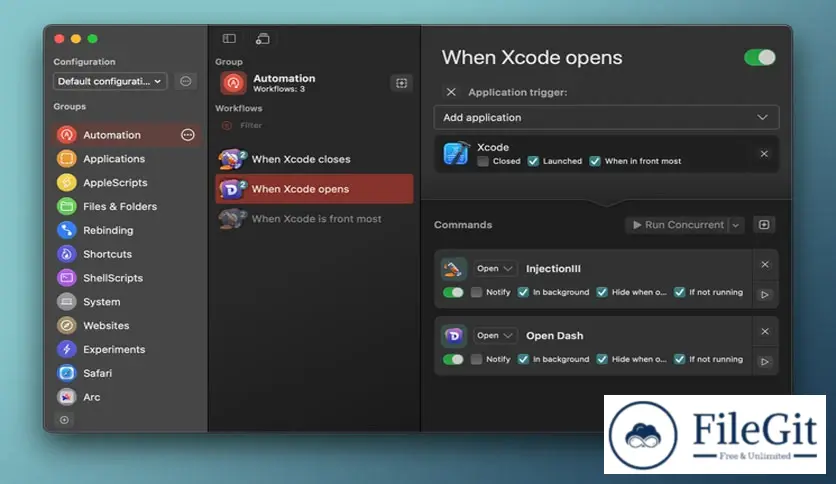Select the When Xcode closes workflow
The image size is (836, 484).
314,159
